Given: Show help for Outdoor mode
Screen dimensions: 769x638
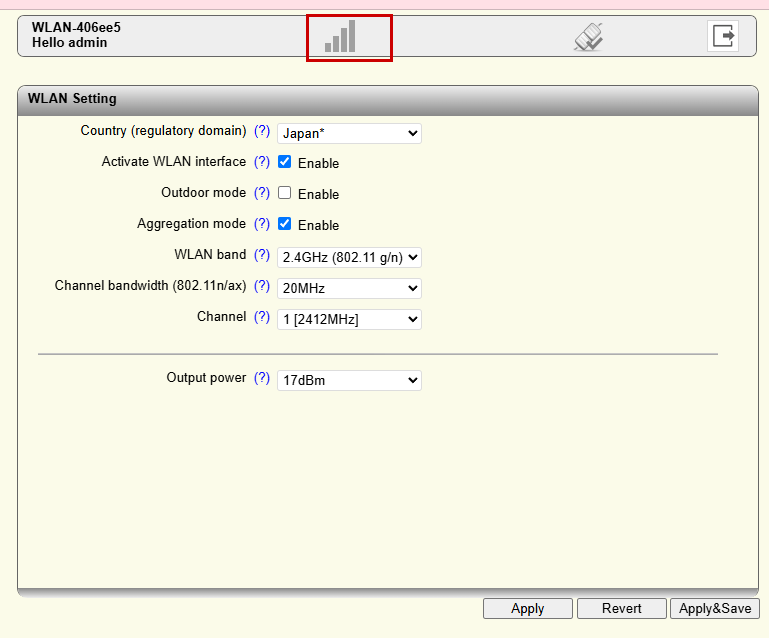Looking at the screenshot, I should [262, 193].
